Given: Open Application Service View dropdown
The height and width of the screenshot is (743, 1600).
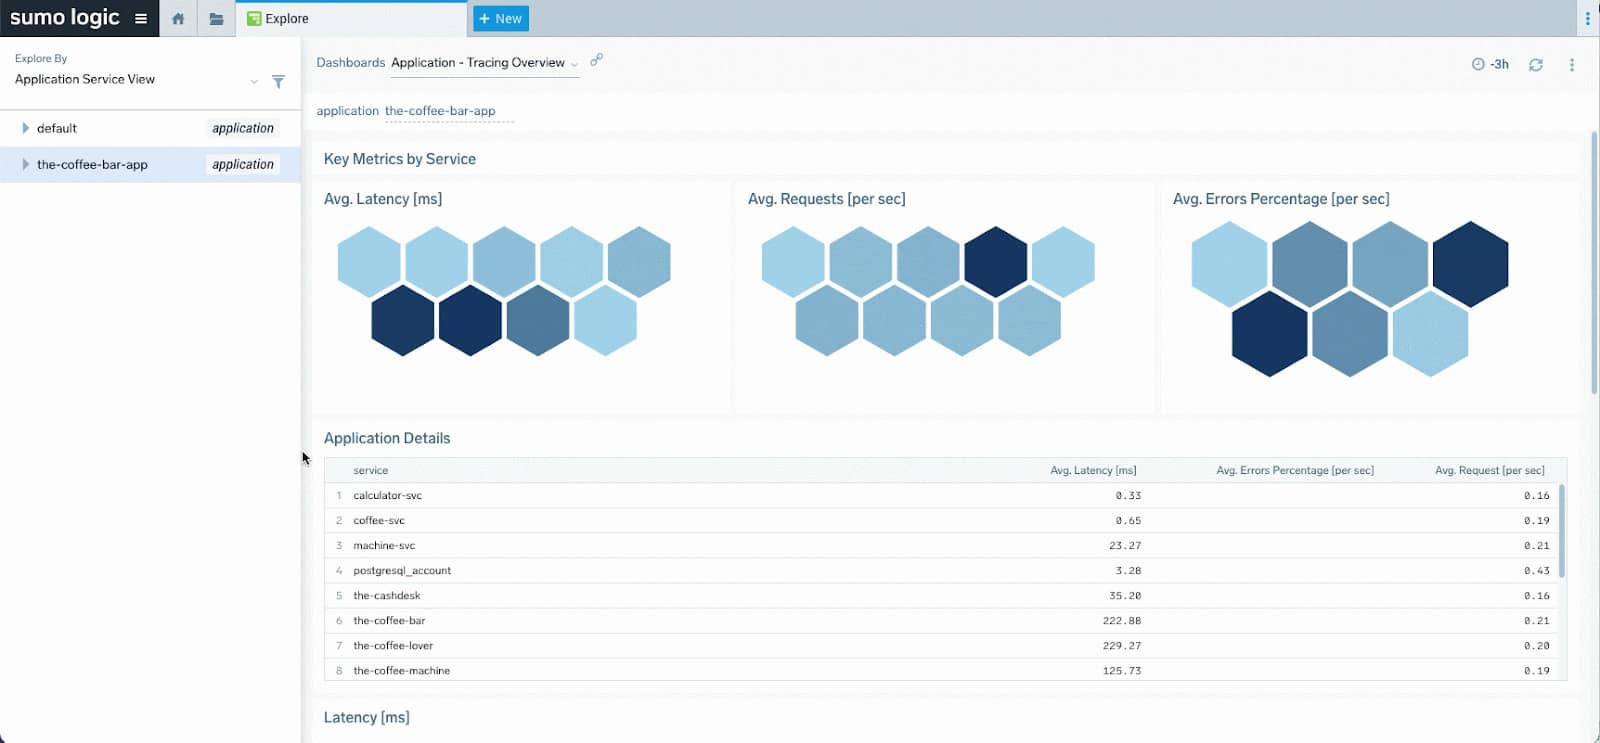Looking at the screenshot, I should tap(254, 81).
